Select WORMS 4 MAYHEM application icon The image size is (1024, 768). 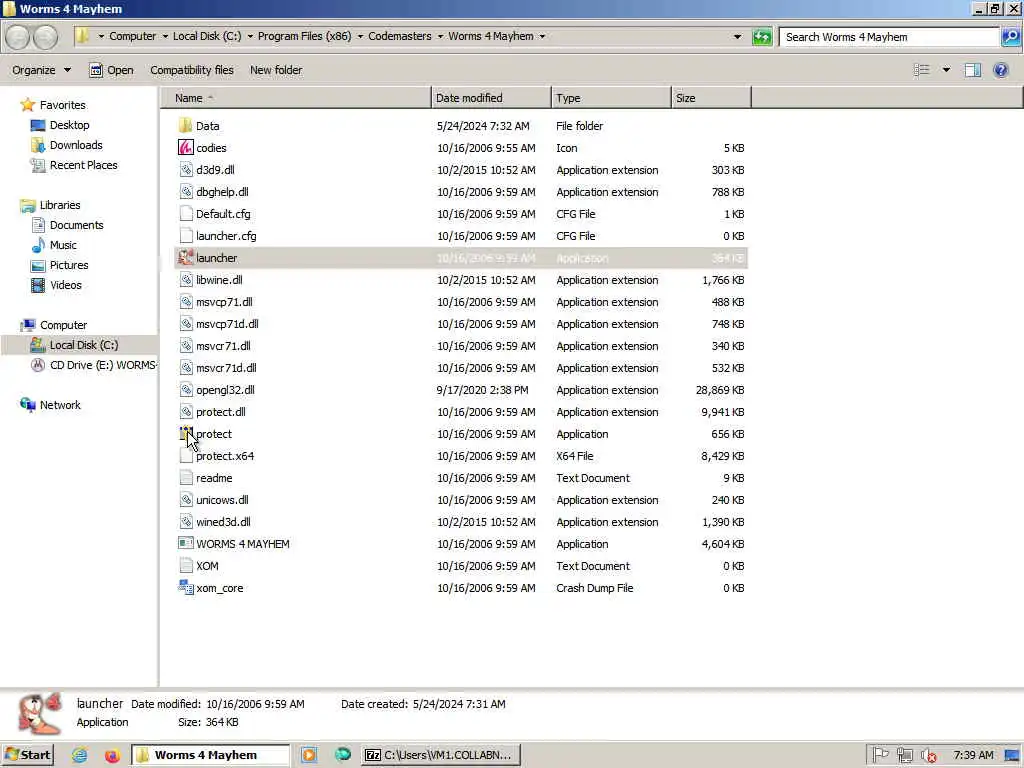(x=185, y=543)
